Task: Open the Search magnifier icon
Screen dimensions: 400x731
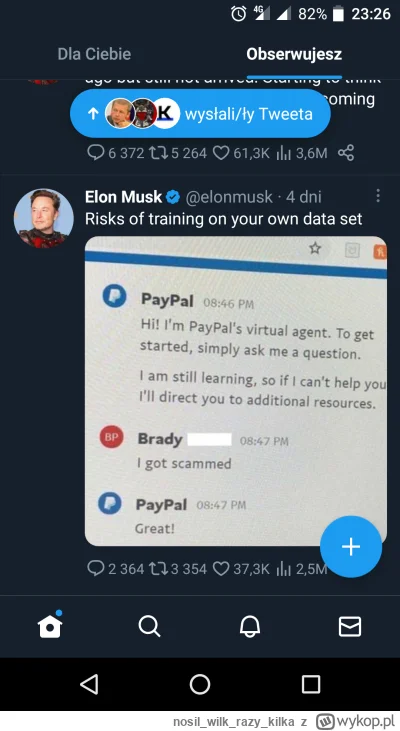Action: [149, 626]
